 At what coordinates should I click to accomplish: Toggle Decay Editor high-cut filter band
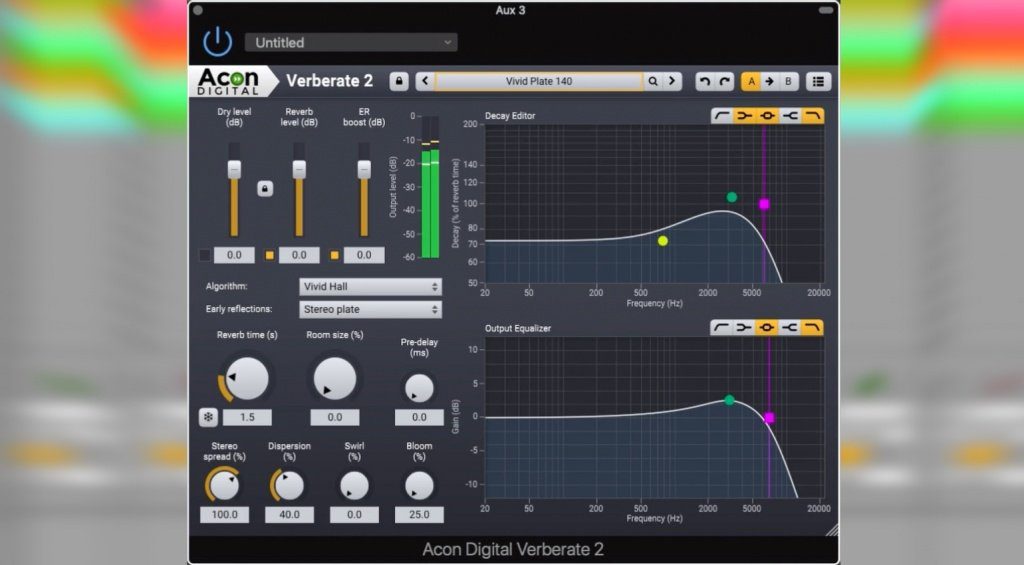[813, 116]
